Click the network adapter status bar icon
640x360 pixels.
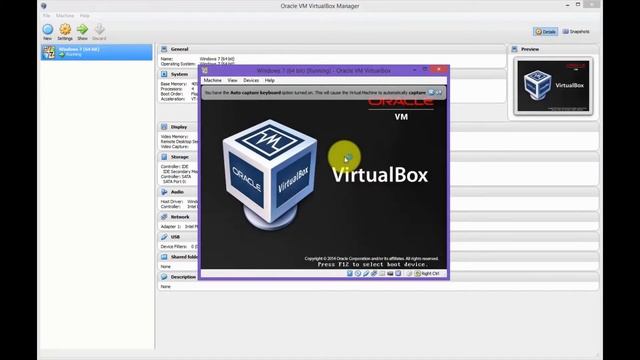tap(374, 273)
